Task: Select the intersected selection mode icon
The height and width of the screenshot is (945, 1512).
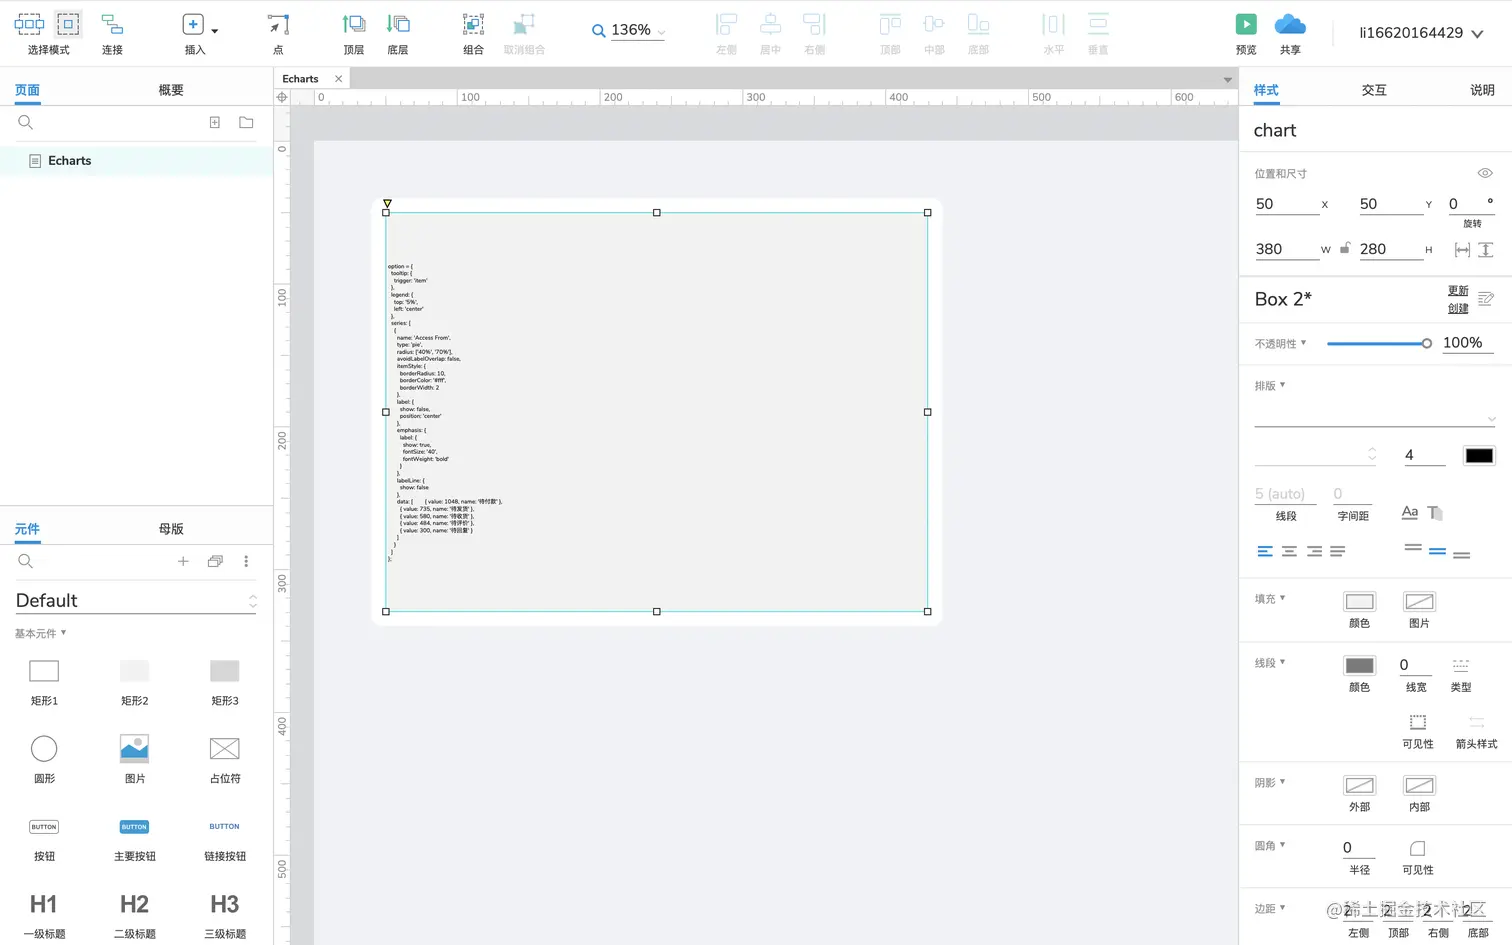Action: coord(29,24)
